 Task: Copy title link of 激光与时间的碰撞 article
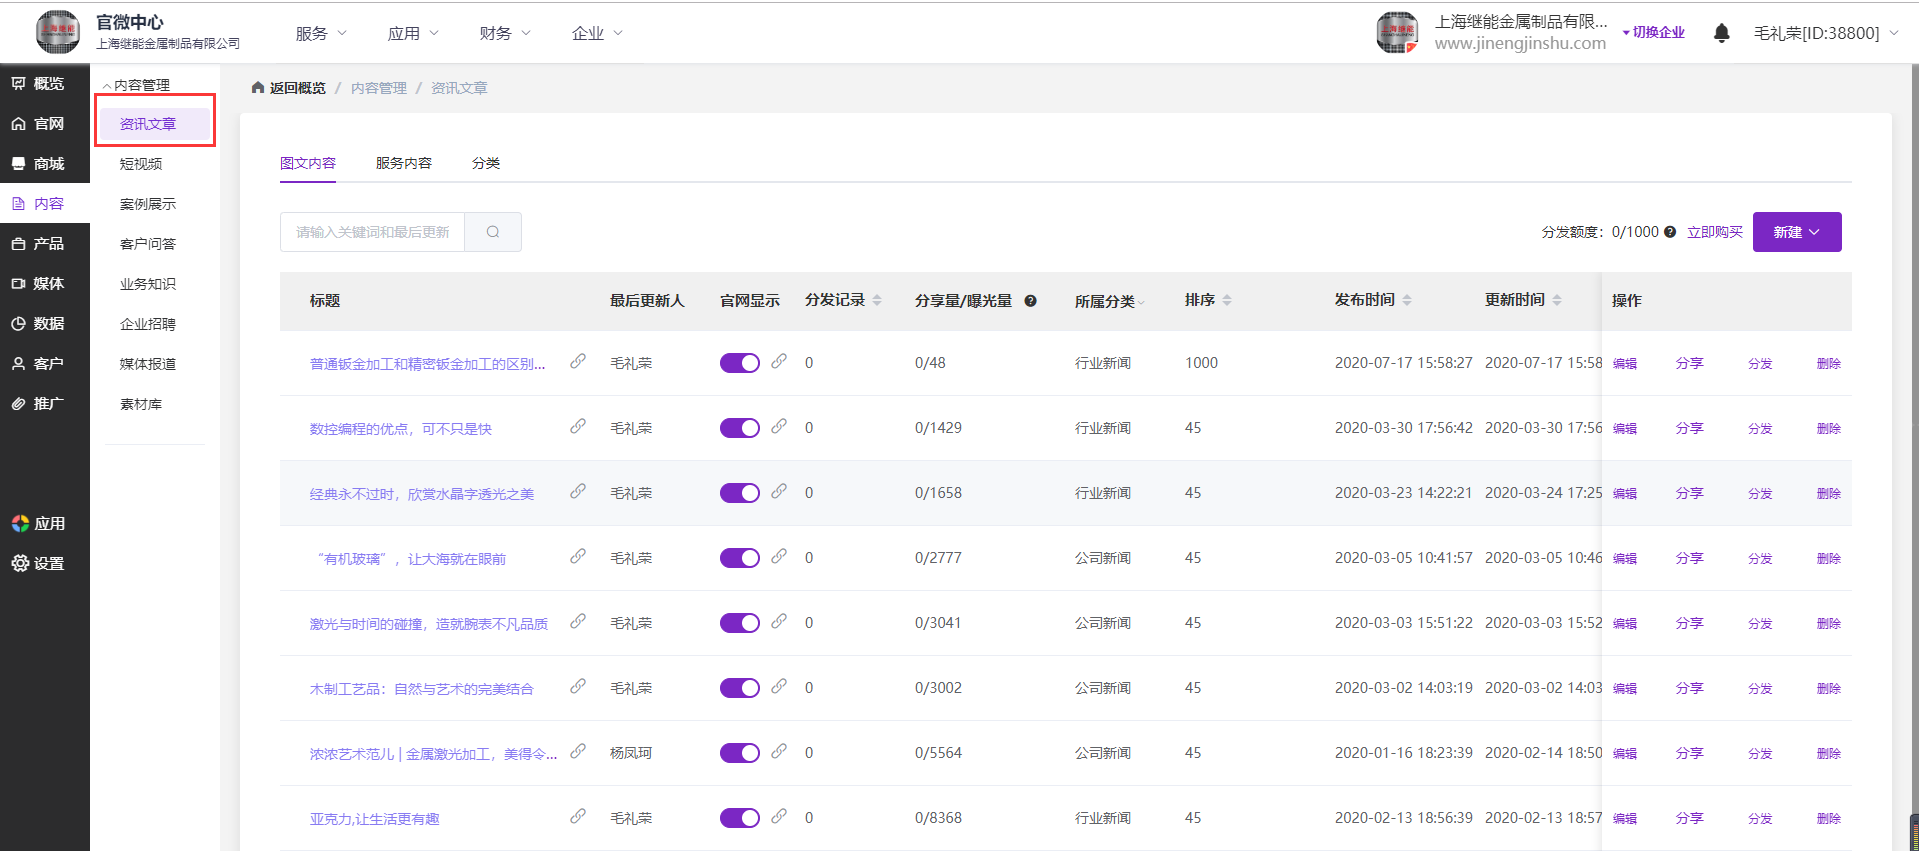point(578,621)
